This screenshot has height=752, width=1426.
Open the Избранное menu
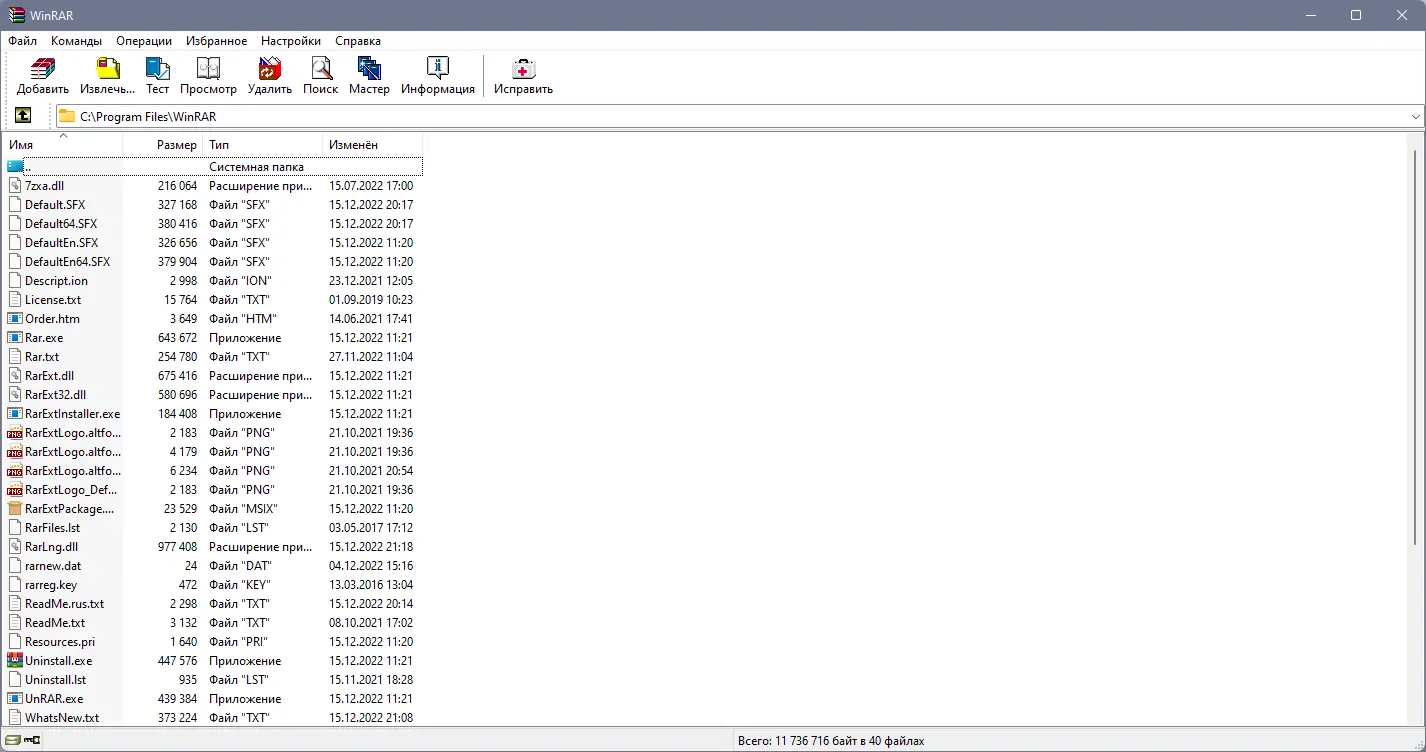[216, 41]
